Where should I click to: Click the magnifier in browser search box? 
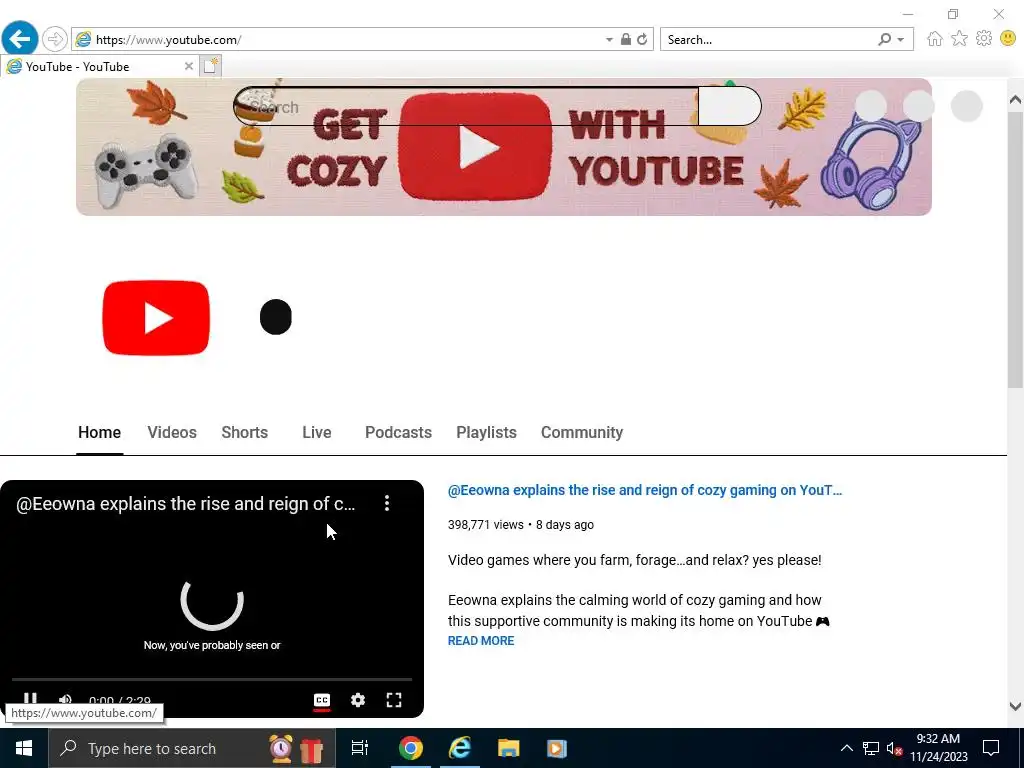(884, 39)
